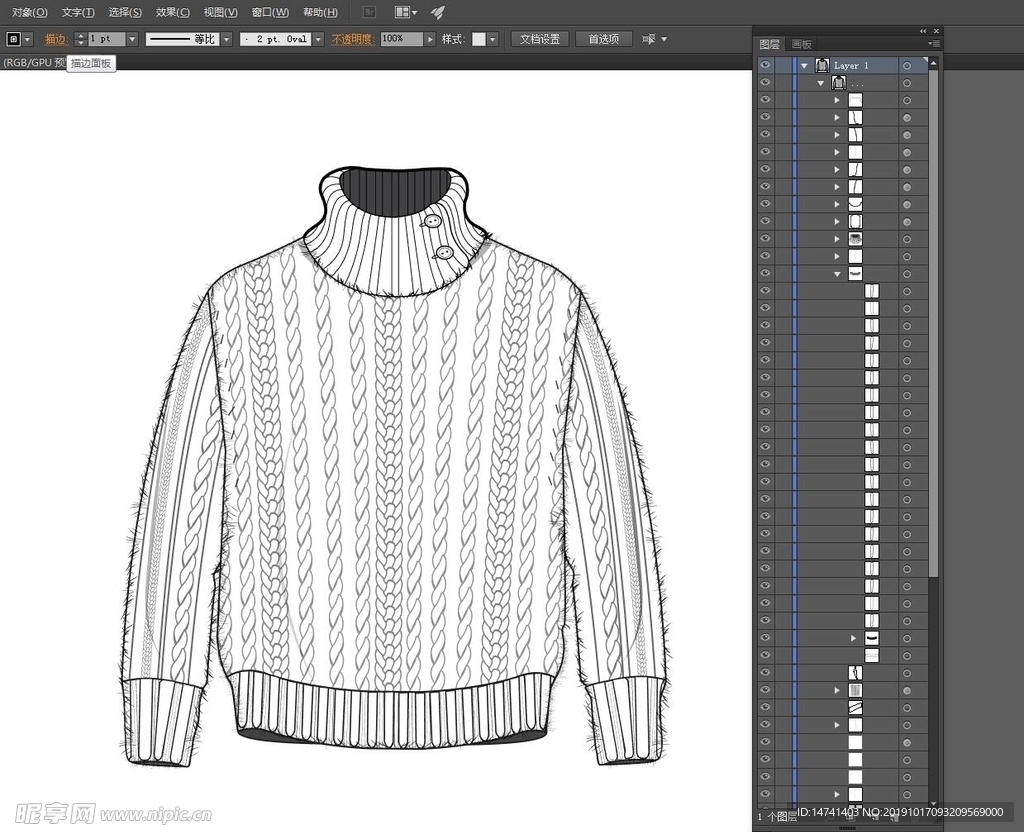Click the 文档设置 button
This screenshot has height=832, width=1024.
[x=540, y=39]
